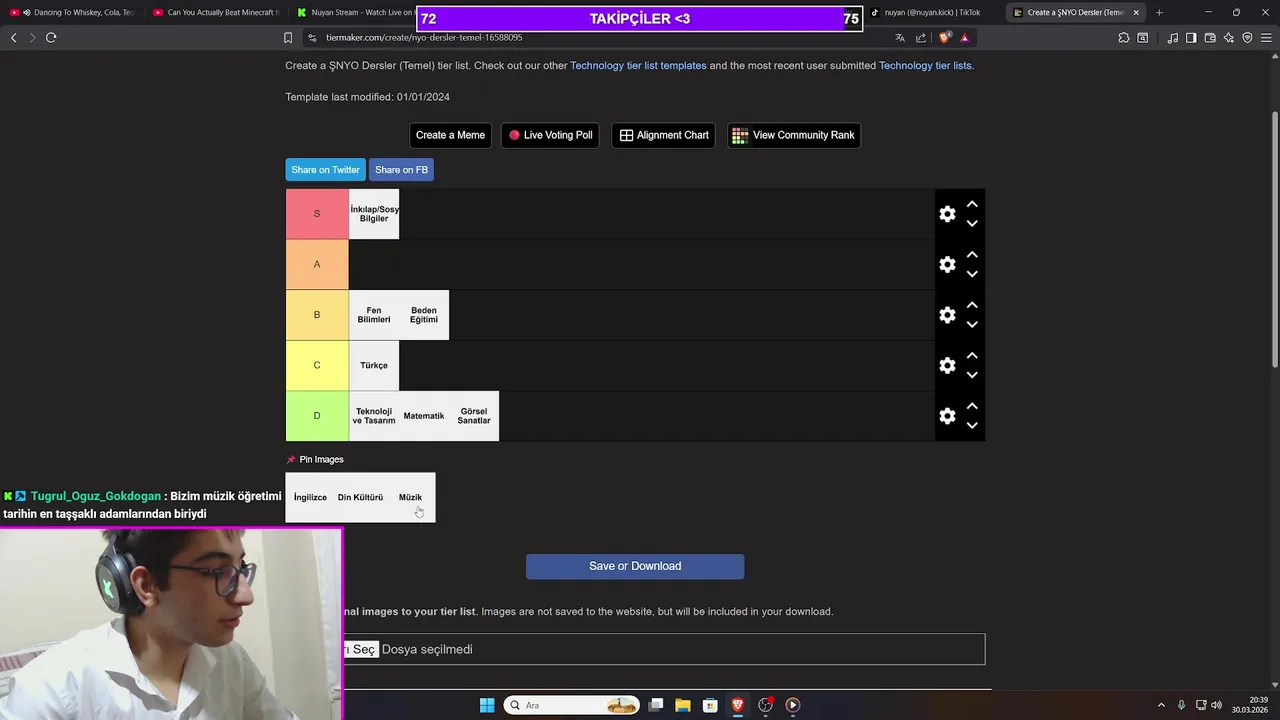The width and height of the screenshot is (1280, 720).
Task: Open Brave music playlist icon
Action: click(1172, 38)
